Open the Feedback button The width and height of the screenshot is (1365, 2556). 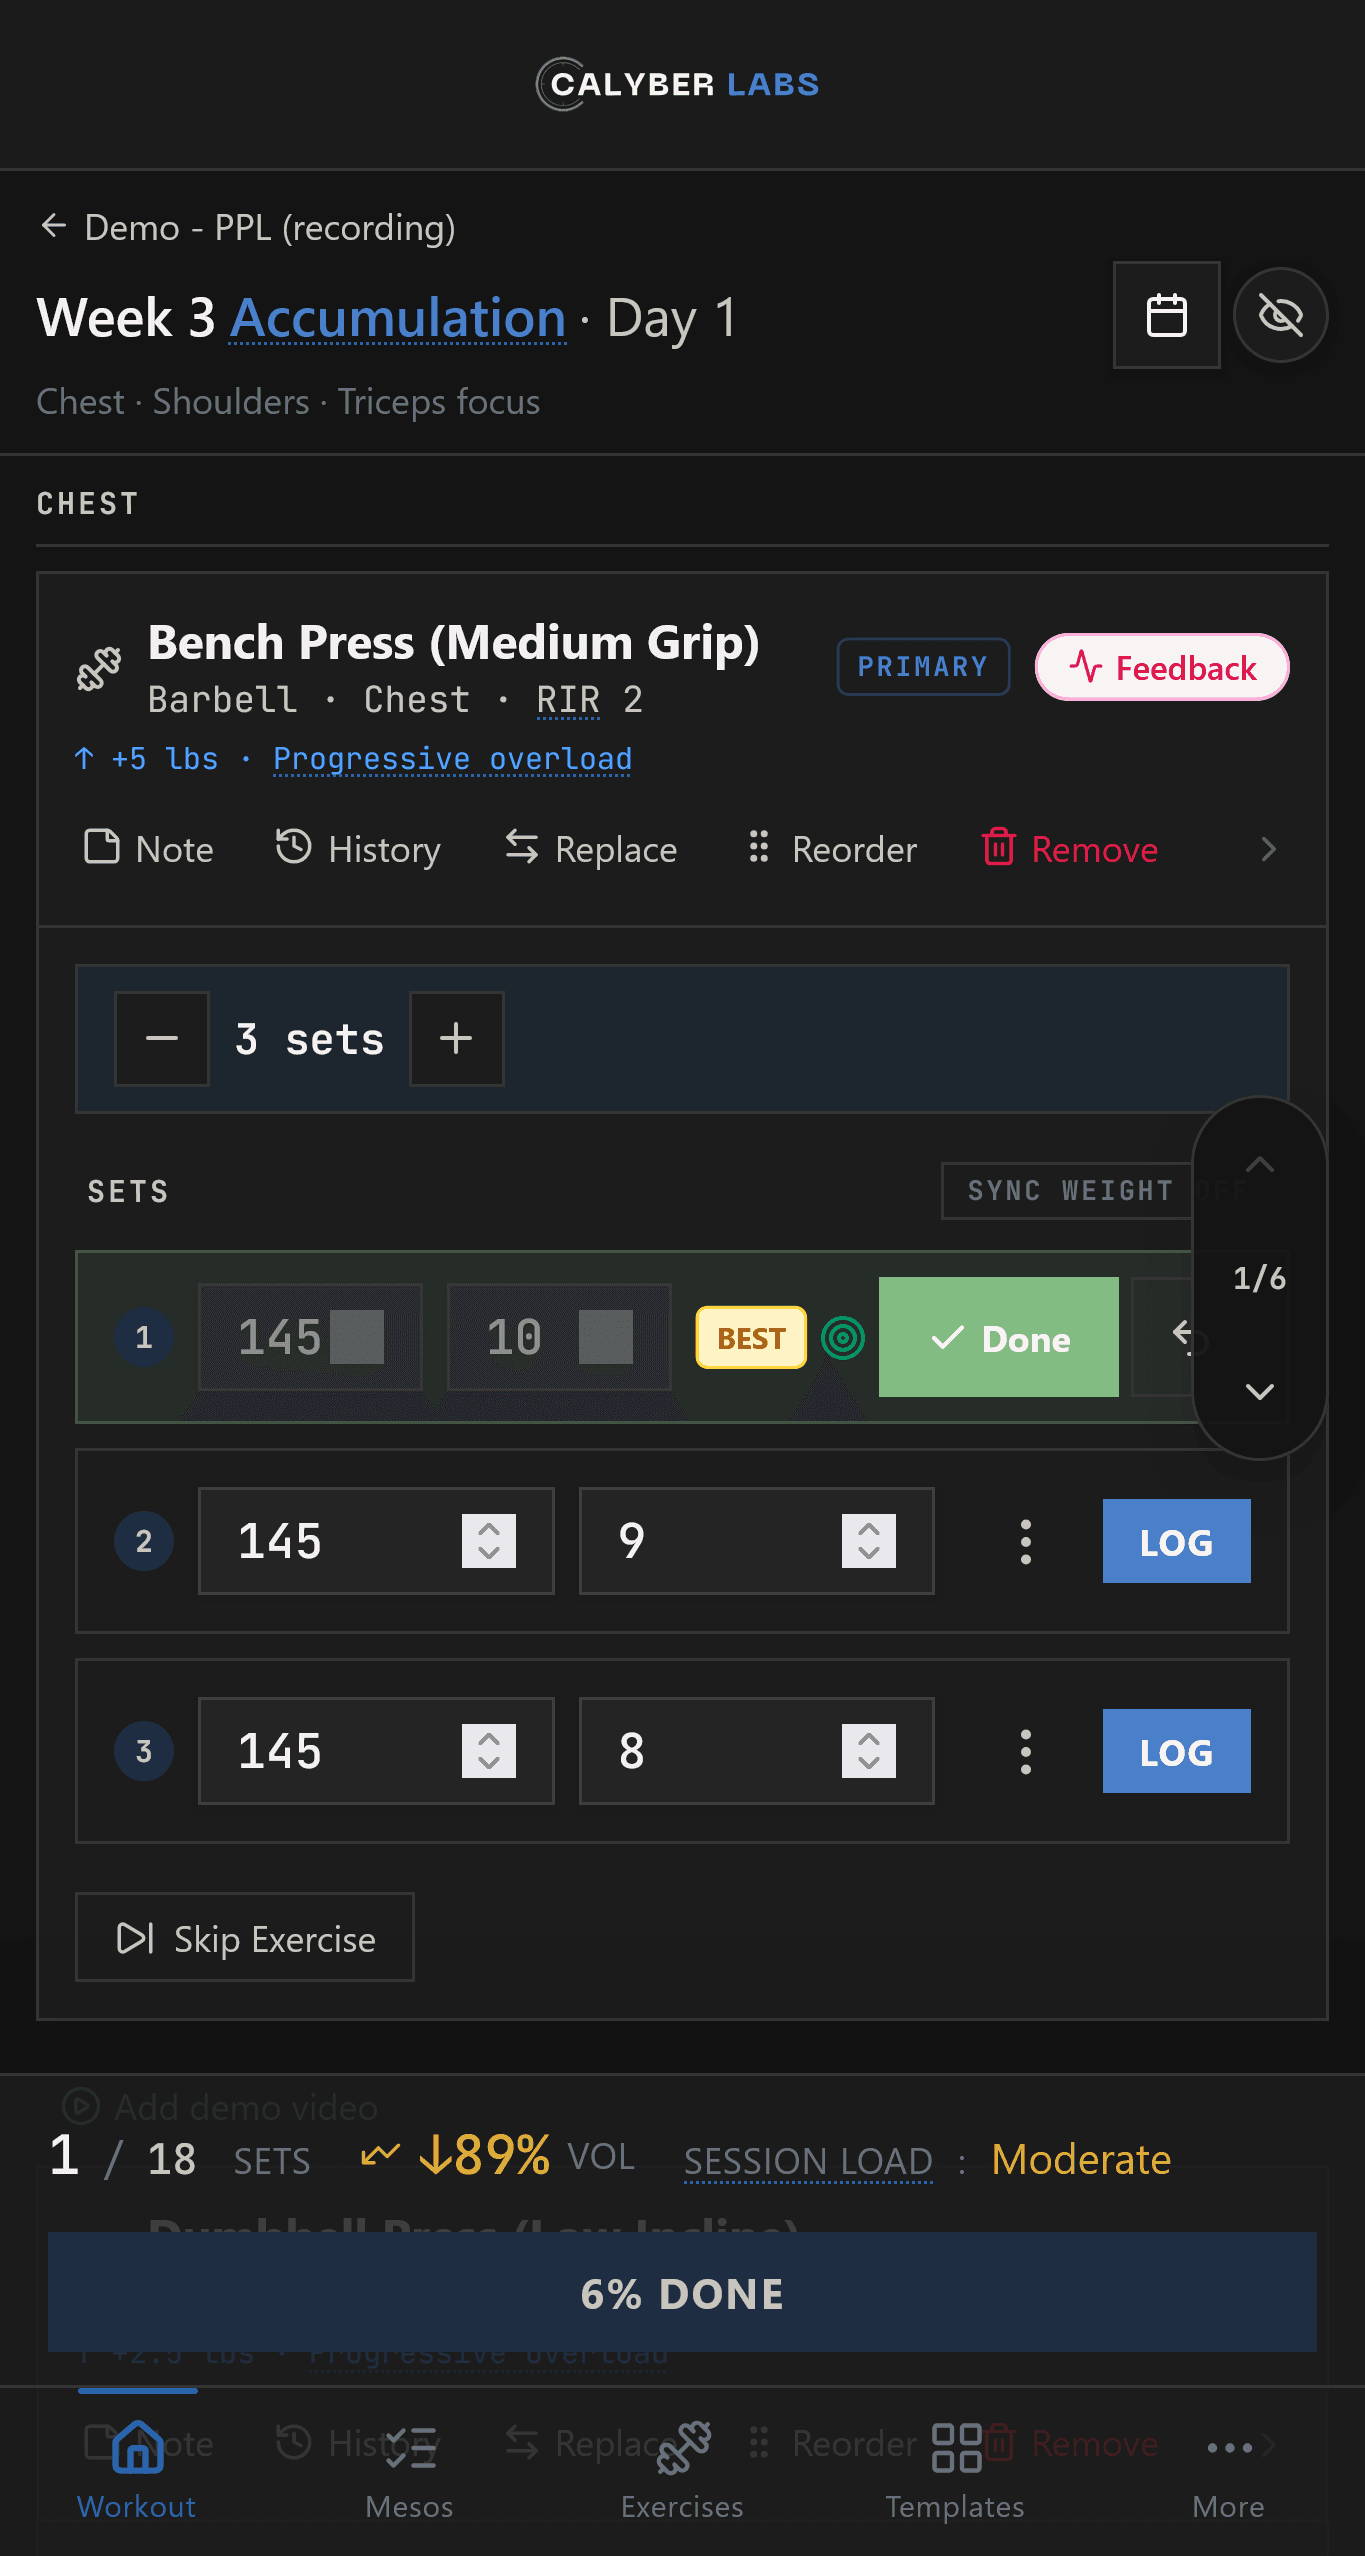point(1162,667)
